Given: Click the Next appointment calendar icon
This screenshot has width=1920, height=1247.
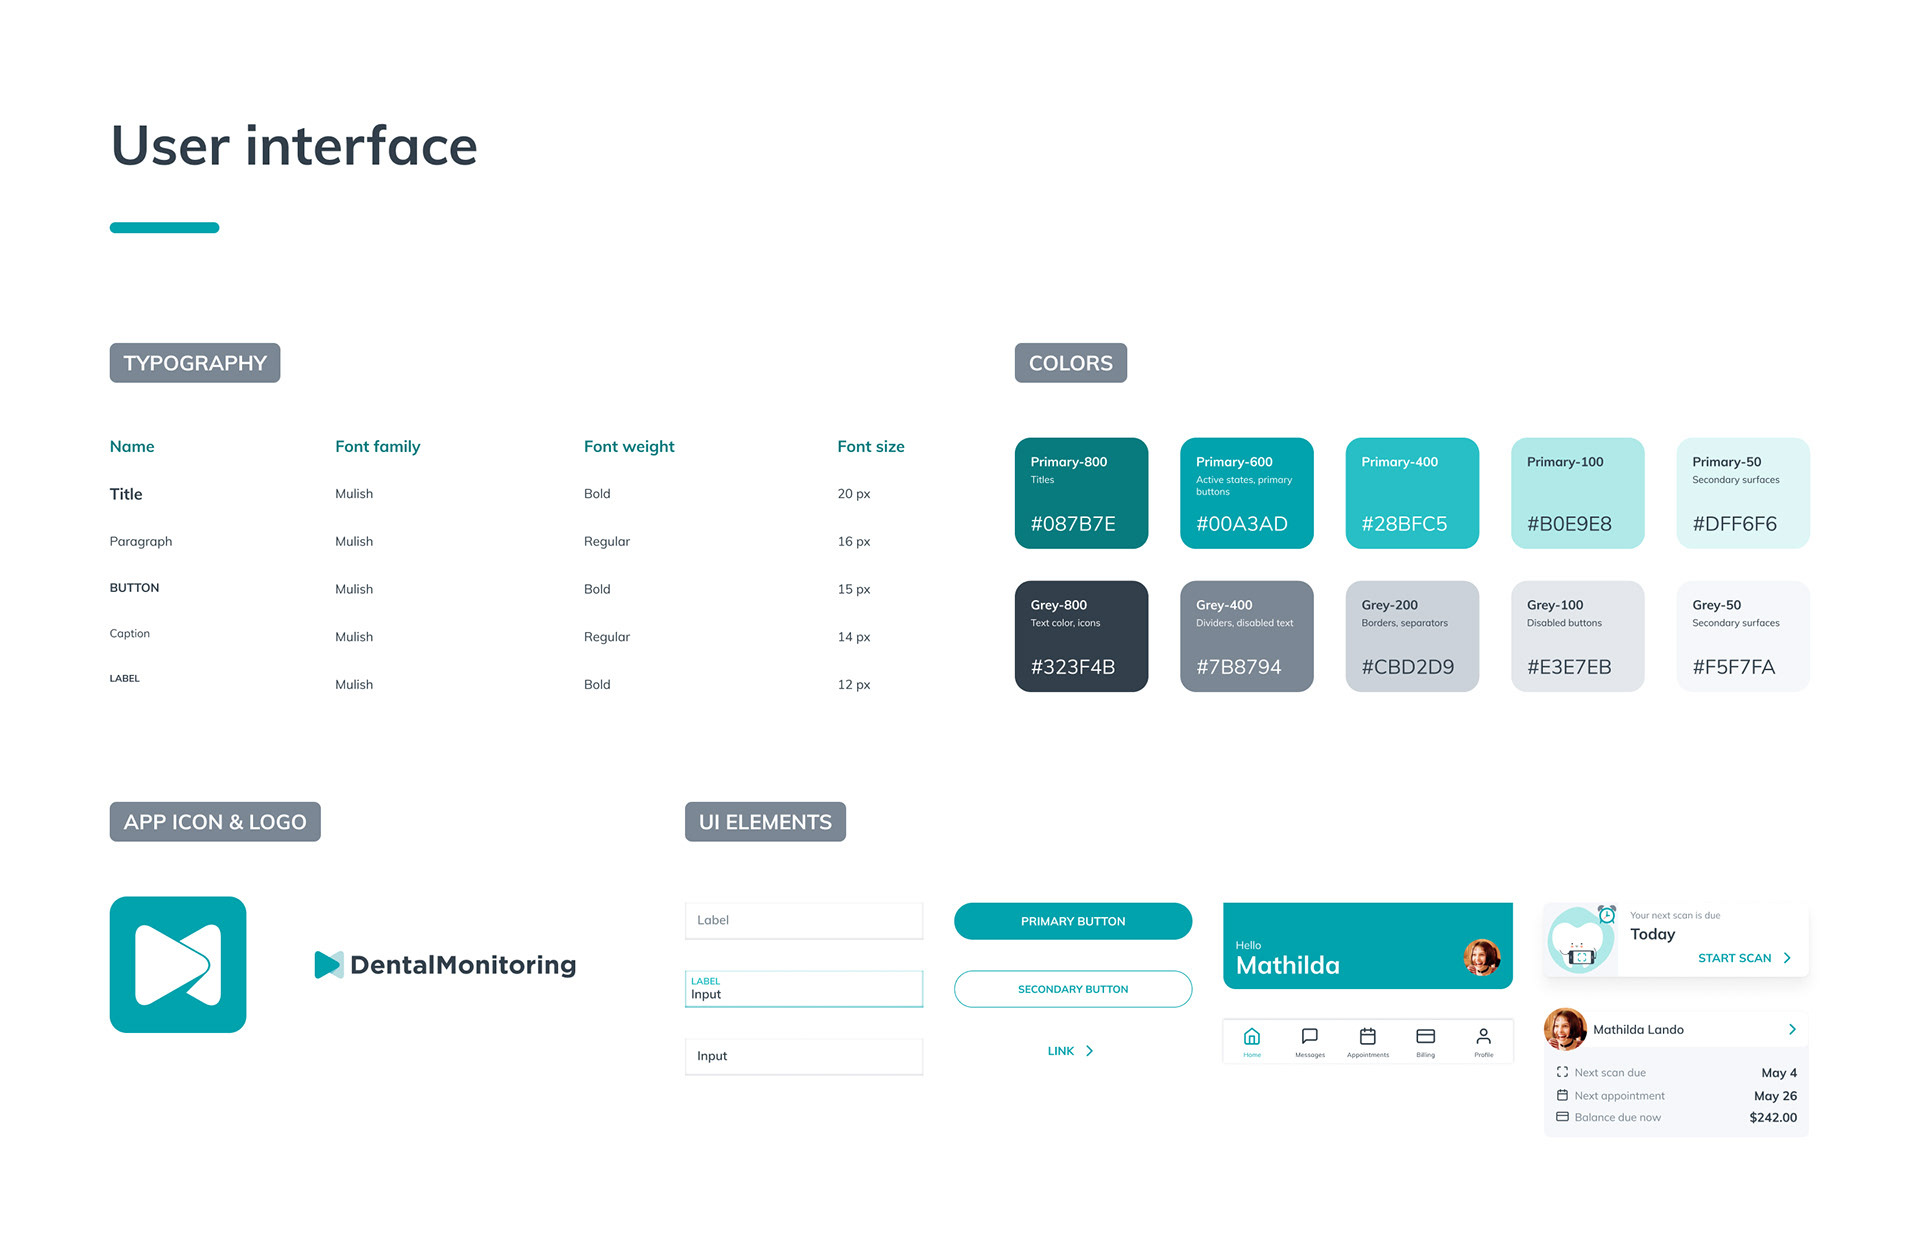Looking at the screenshot, I should coord(1562,1095).
